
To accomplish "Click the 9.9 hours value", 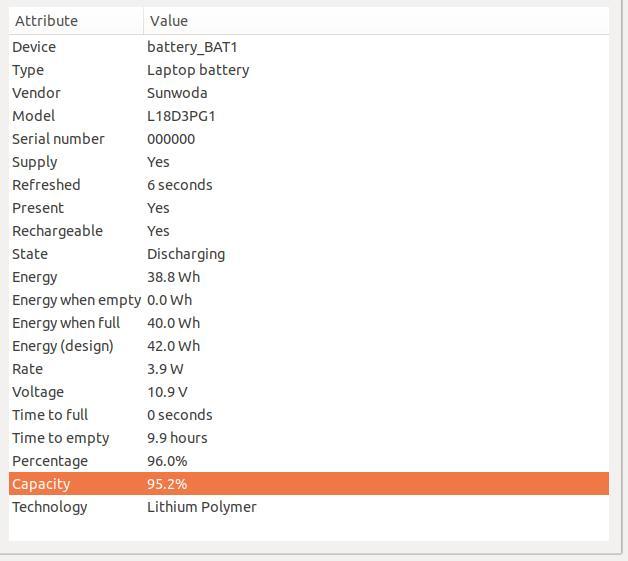I will (177, 438).
